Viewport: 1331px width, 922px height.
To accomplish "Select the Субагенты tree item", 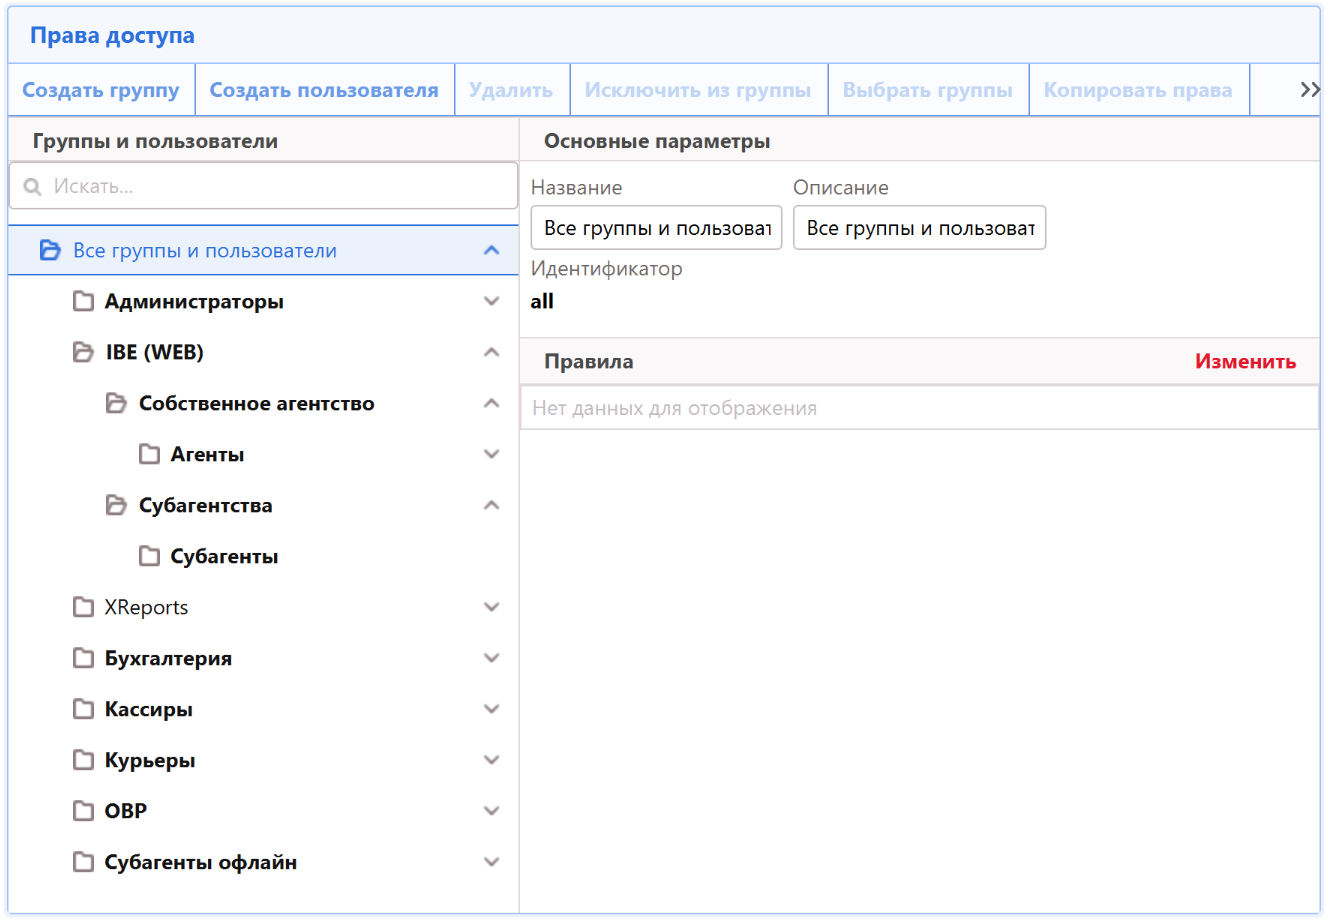I will pos(224,557).
